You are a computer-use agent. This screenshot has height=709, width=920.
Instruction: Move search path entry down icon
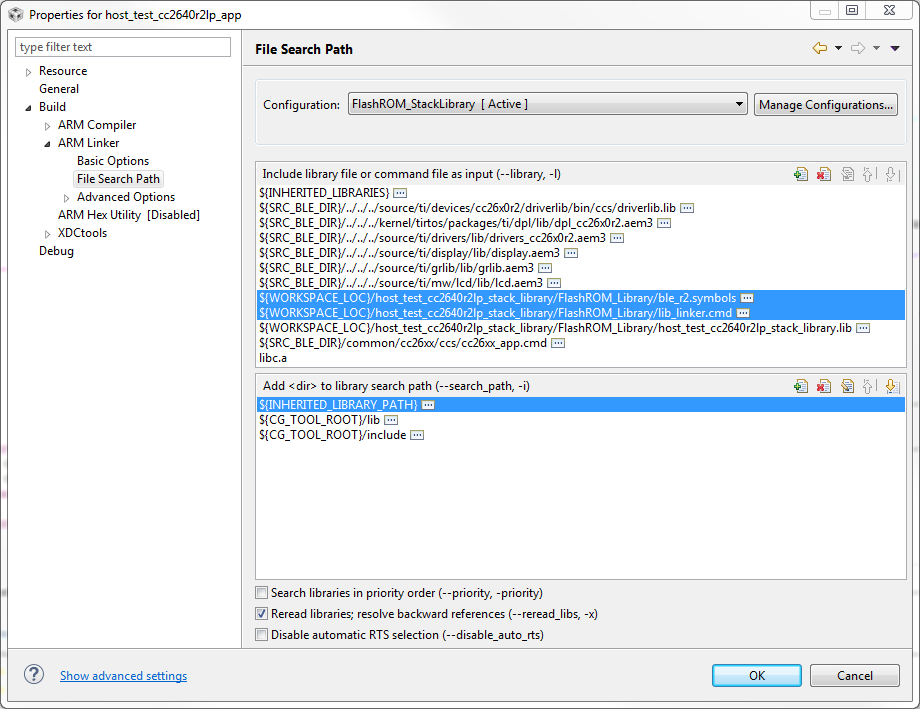pos(891,386)
